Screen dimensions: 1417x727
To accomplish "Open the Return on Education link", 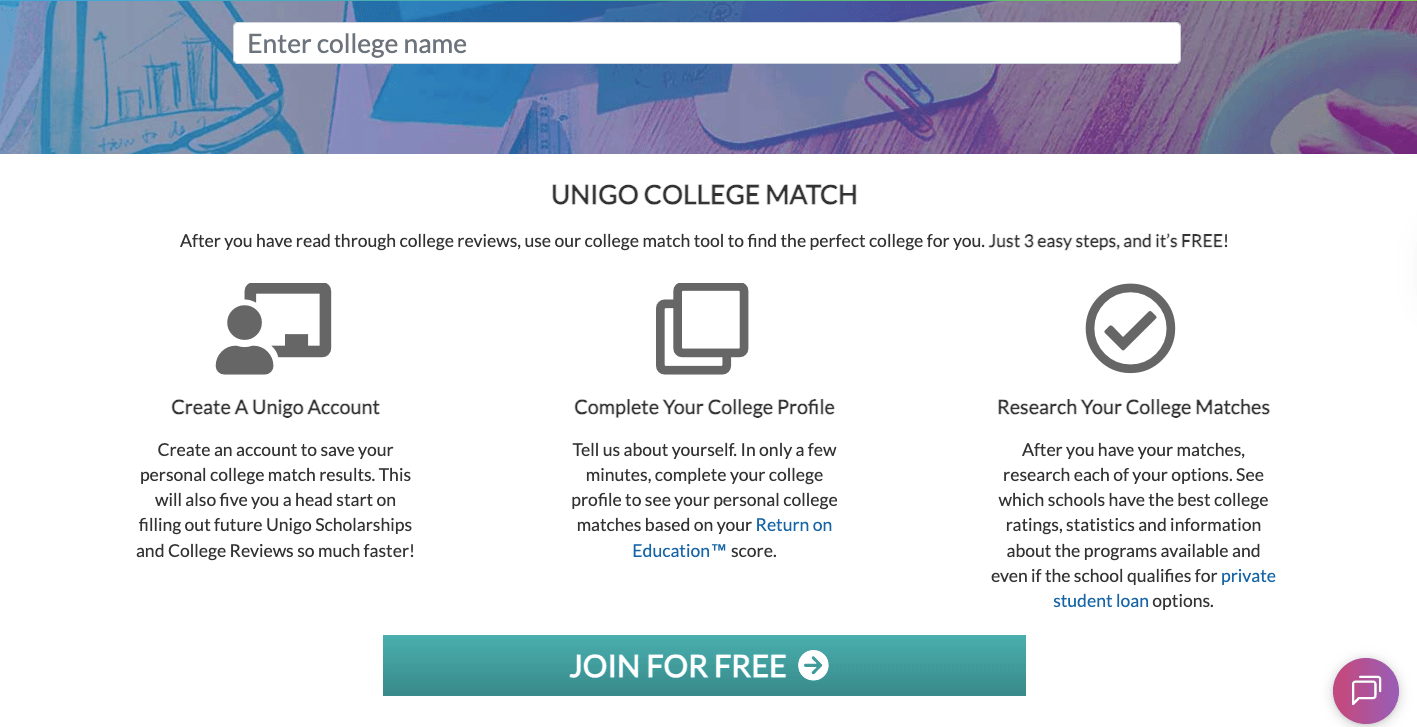I will [x=793, y=525].
